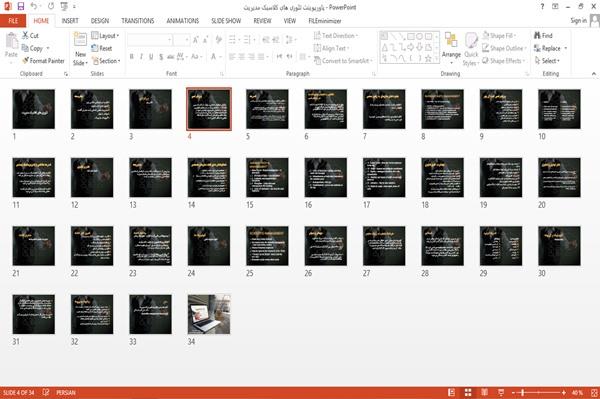Click the Sign in link
The height and width of the screenshot is (399, 600).
[578, 21]
